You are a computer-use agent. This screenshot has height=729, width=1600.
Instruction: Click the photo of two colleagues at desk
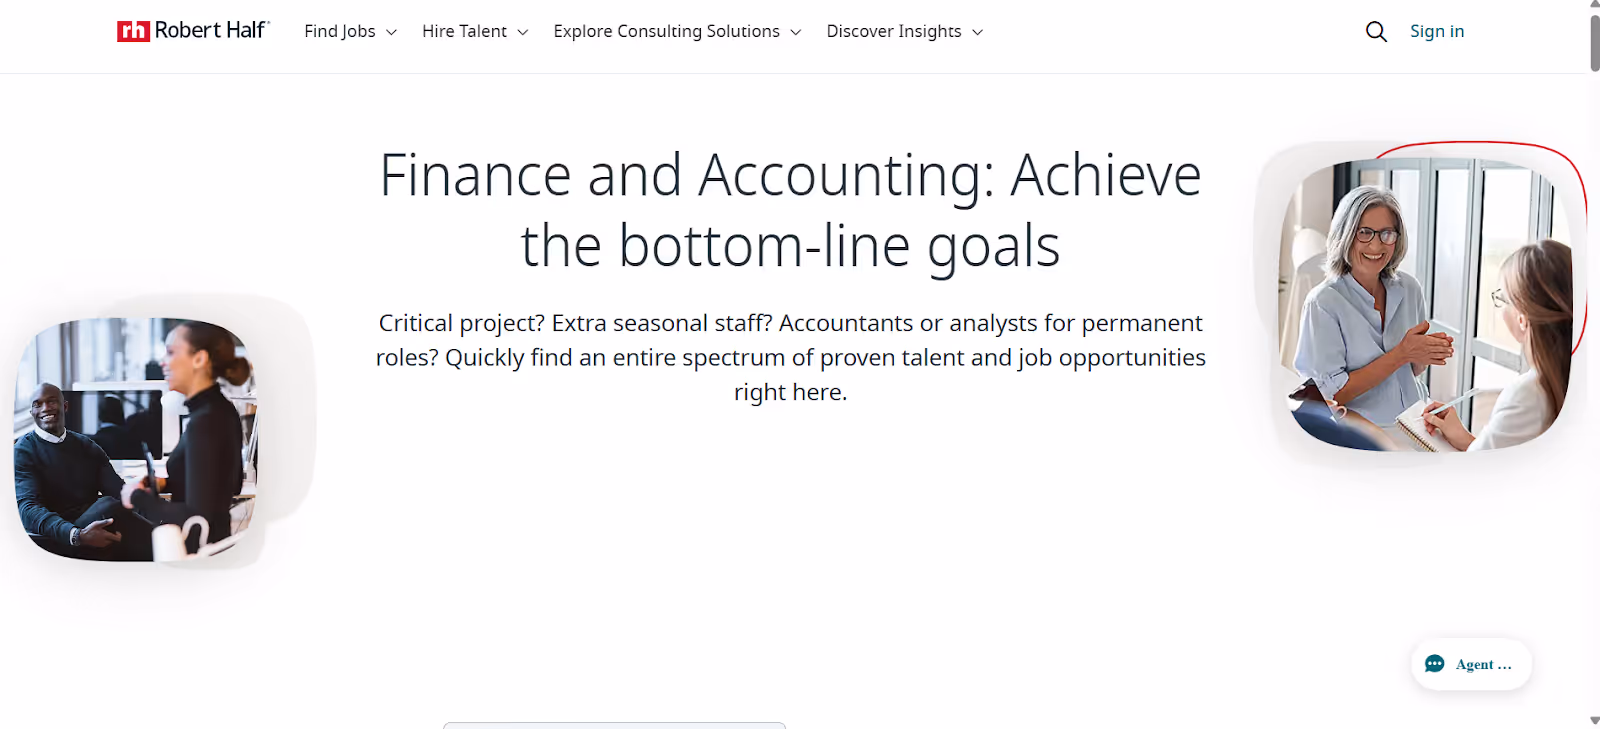(136, 440)
